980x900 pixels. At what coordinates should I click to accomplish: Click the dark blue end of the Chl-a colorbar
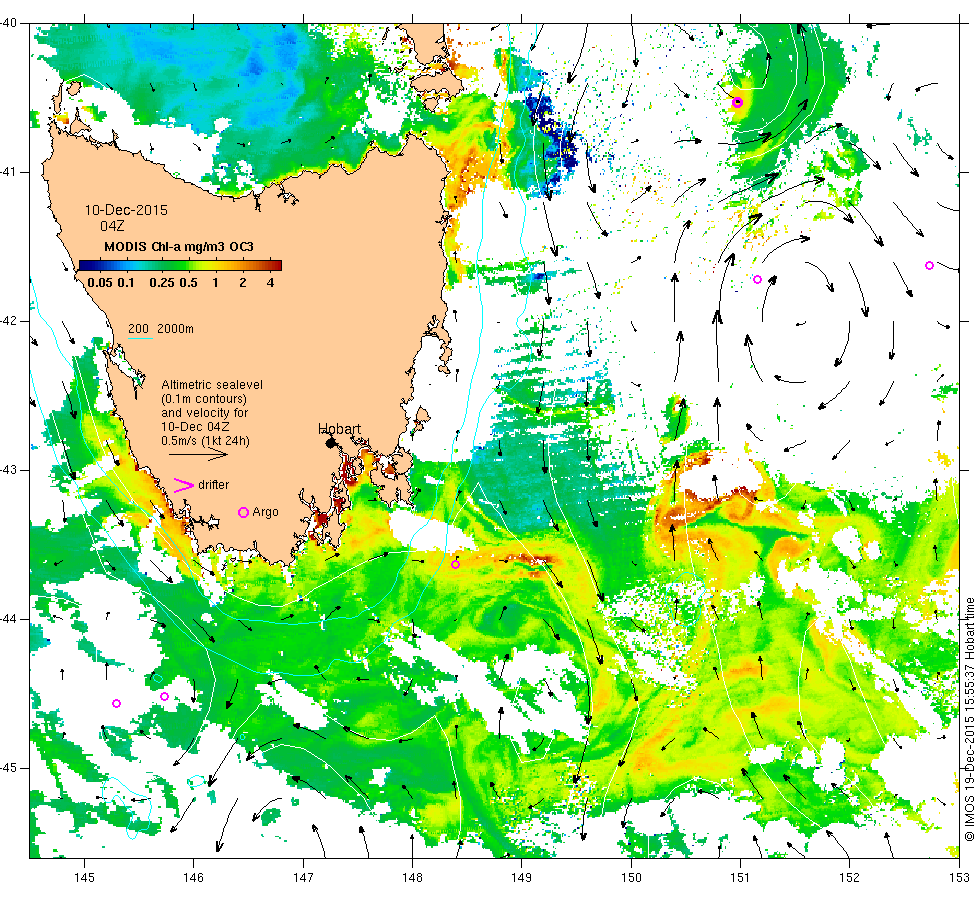click(x=83, y=265)
